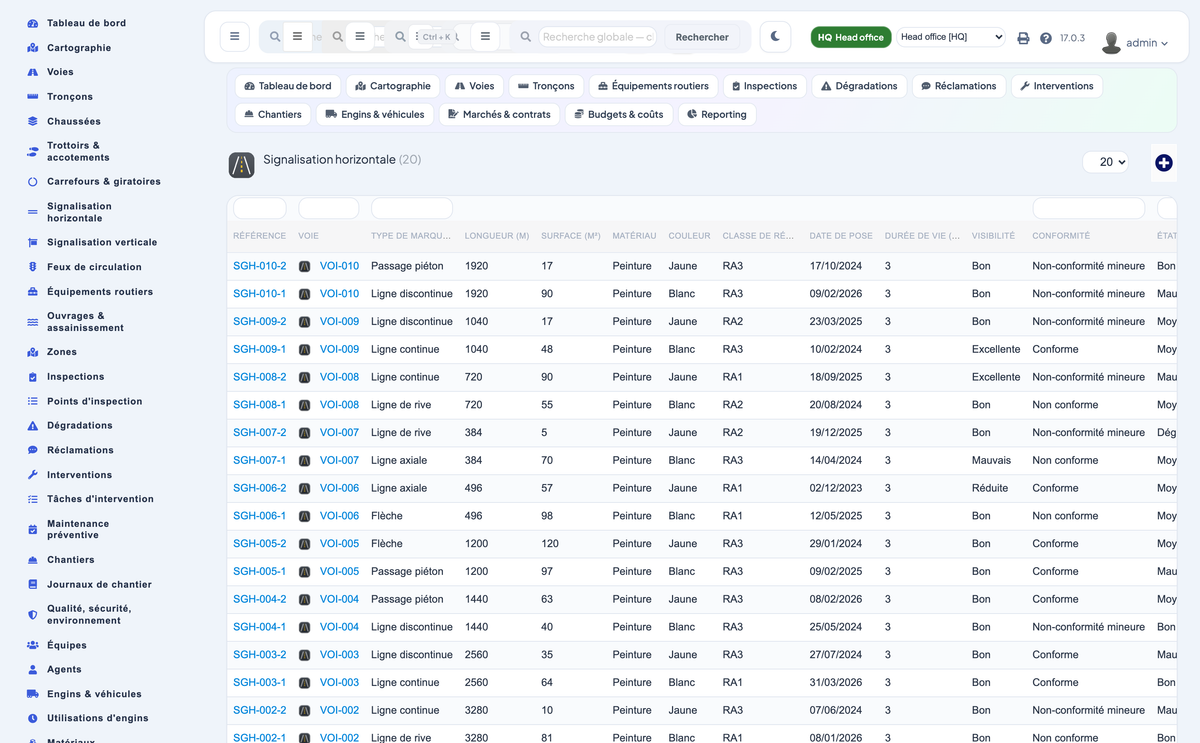Expand the admin user menu
This screenshot has width=1200, height=743.
coord(1135,43)
